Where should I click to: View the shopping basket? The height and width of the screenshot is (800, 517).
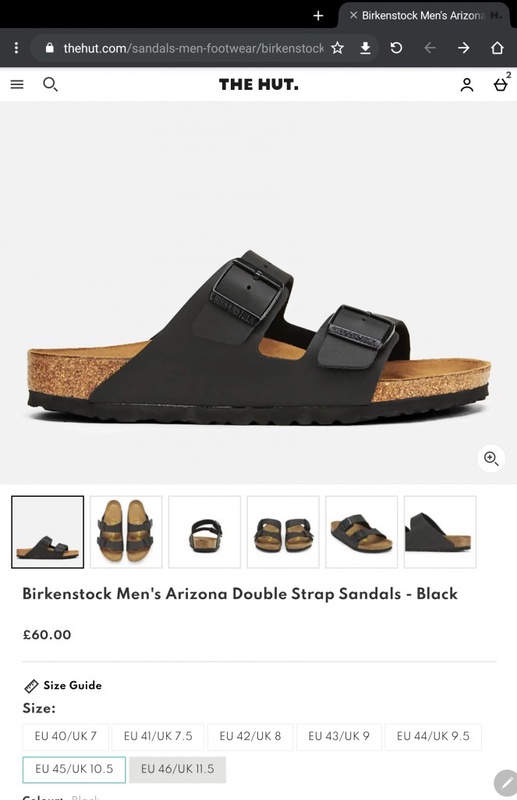pos(501,84)
